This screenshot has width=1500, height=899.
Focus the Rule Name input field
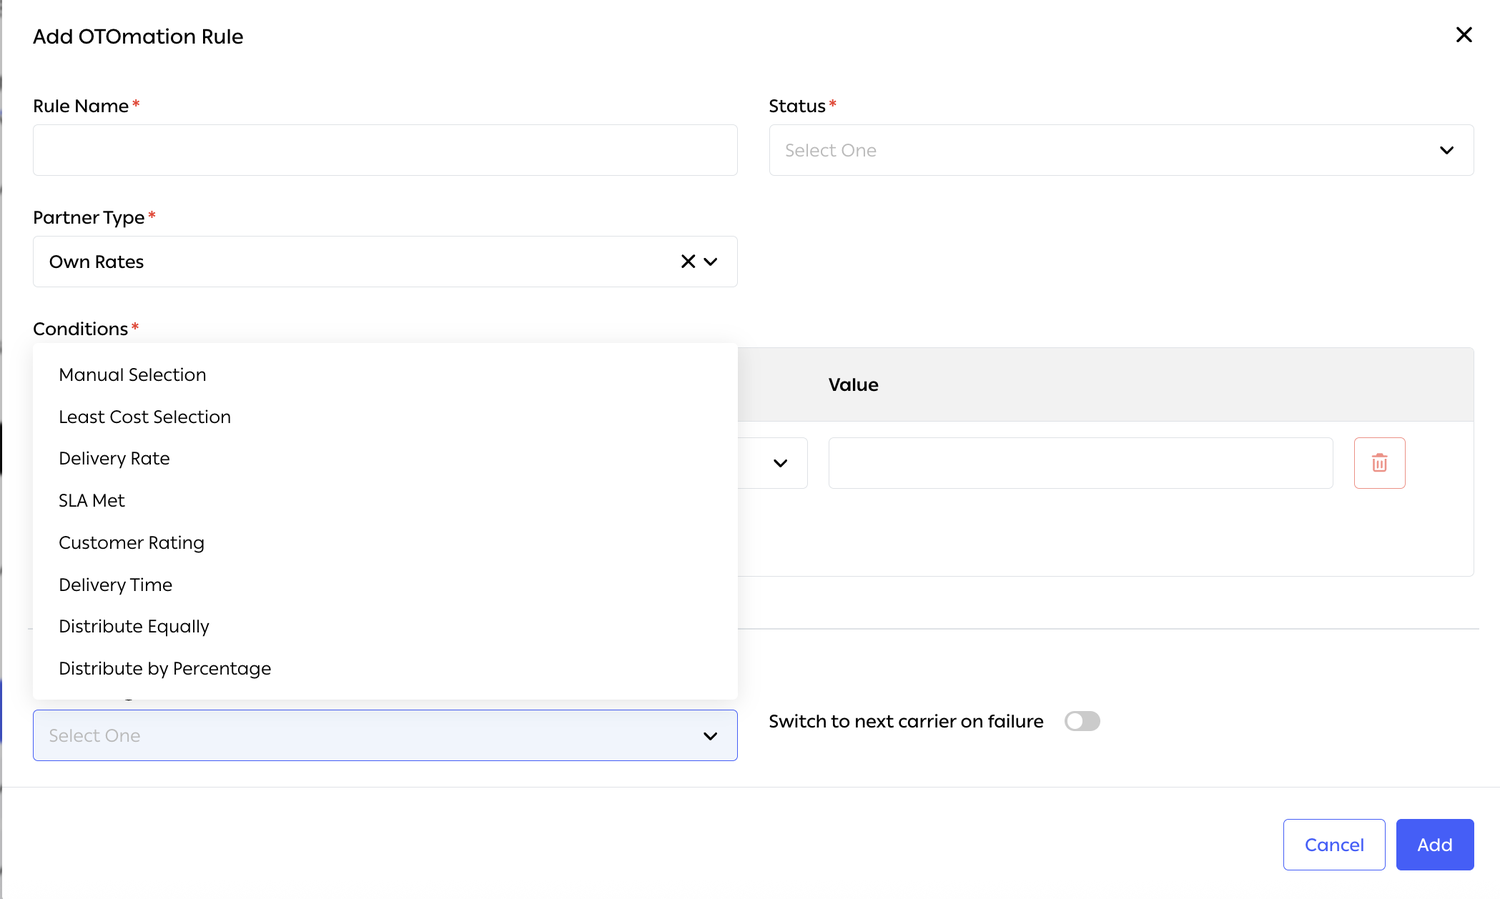tap(385, 150)
